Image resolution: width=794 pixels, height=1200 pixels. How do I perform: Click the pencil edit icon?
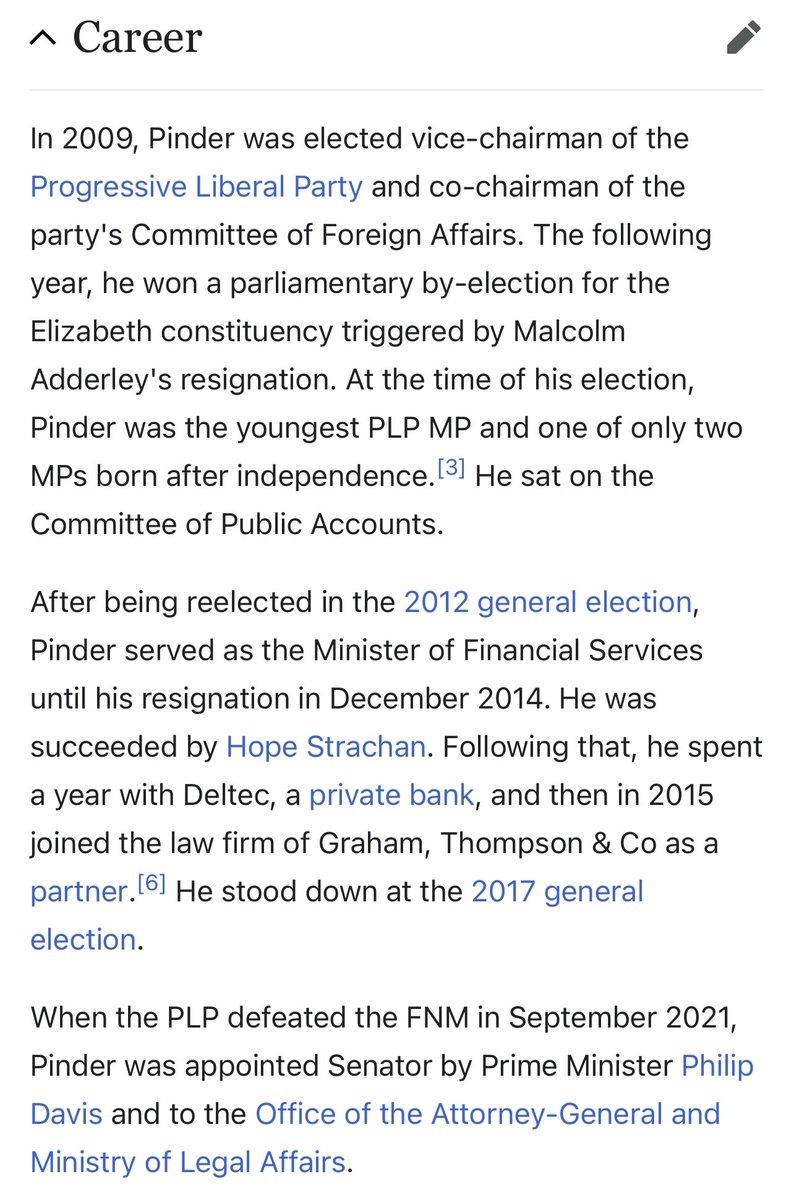click(x=743, y=38)
